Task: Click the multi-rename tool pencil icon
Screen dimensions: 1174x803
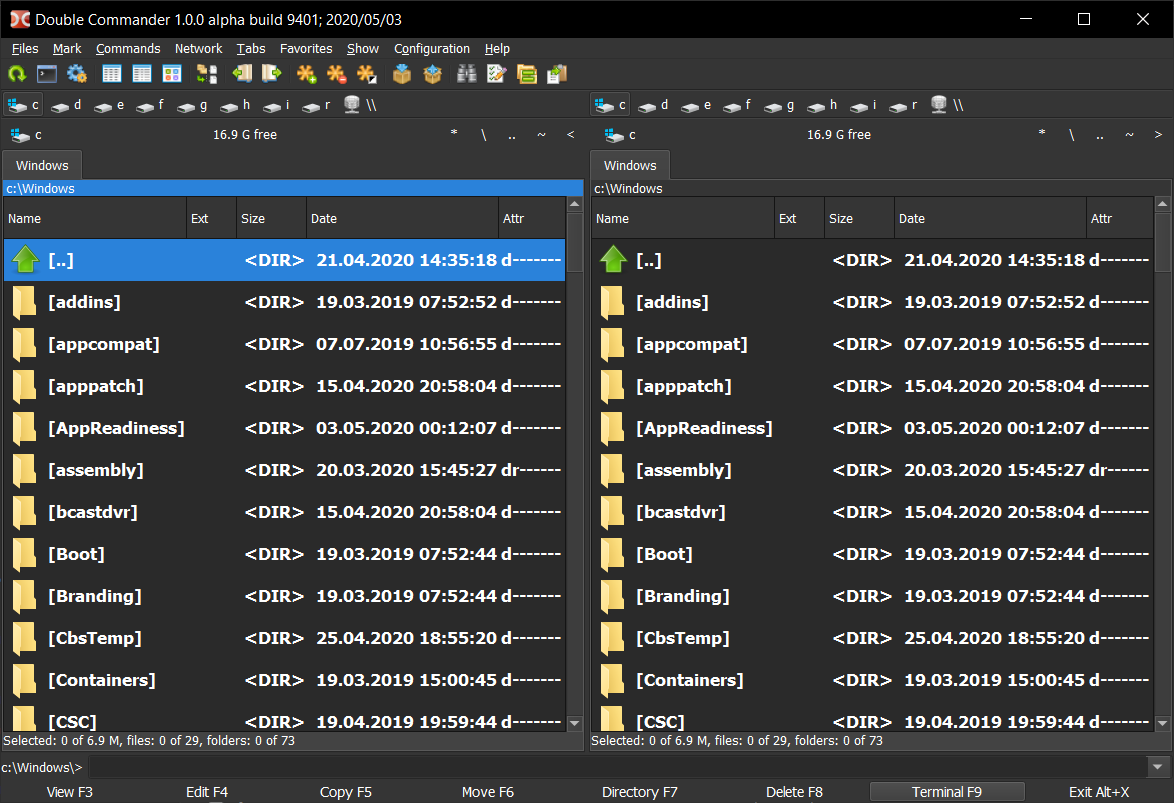Action: tap(496, 74)
